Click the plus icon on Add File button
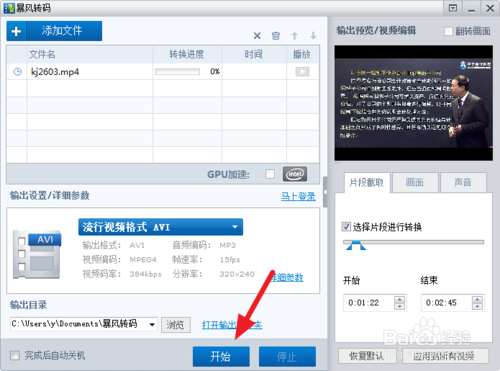 tap(16, 31)
